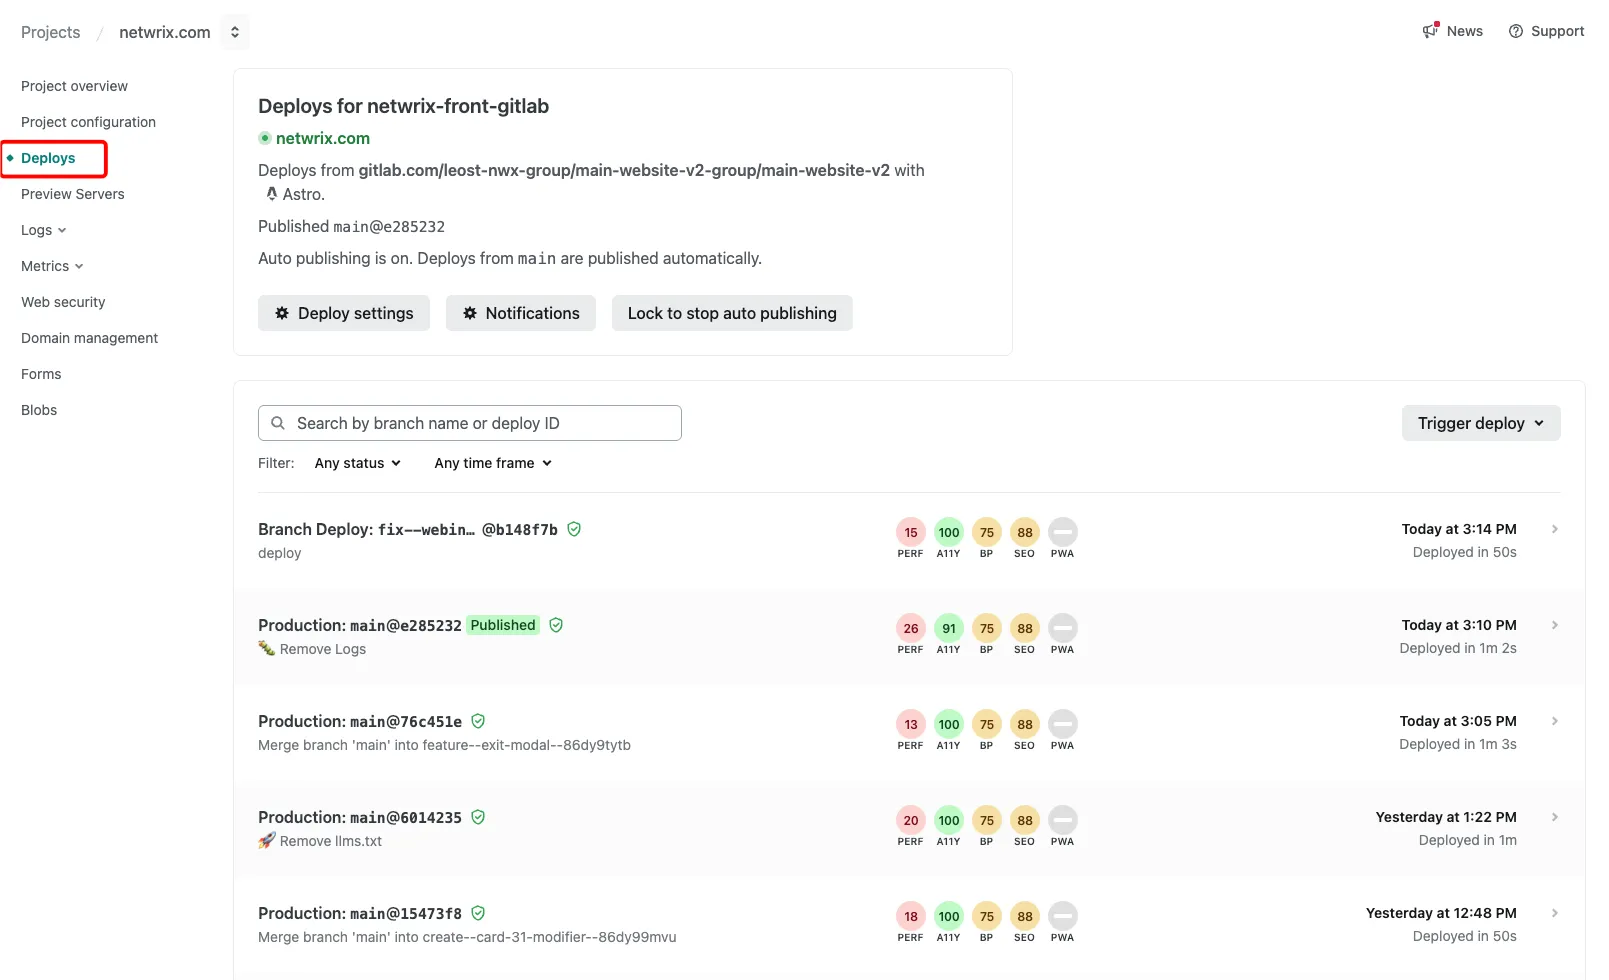The image size is (1609, 980).
Task: Open the Any time frame filter dropdown
Action: tap(493, 463)
